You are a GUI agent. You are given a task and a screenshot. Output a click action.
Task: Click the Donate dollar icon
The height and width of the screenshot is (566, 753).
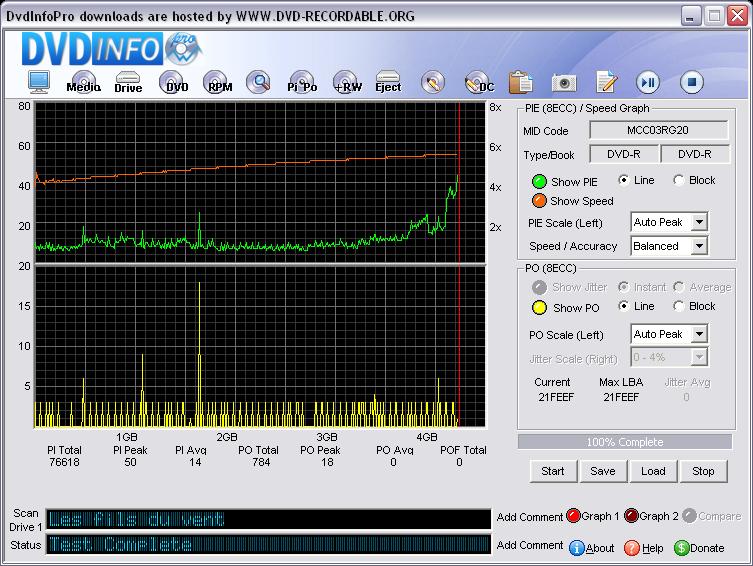681,548
